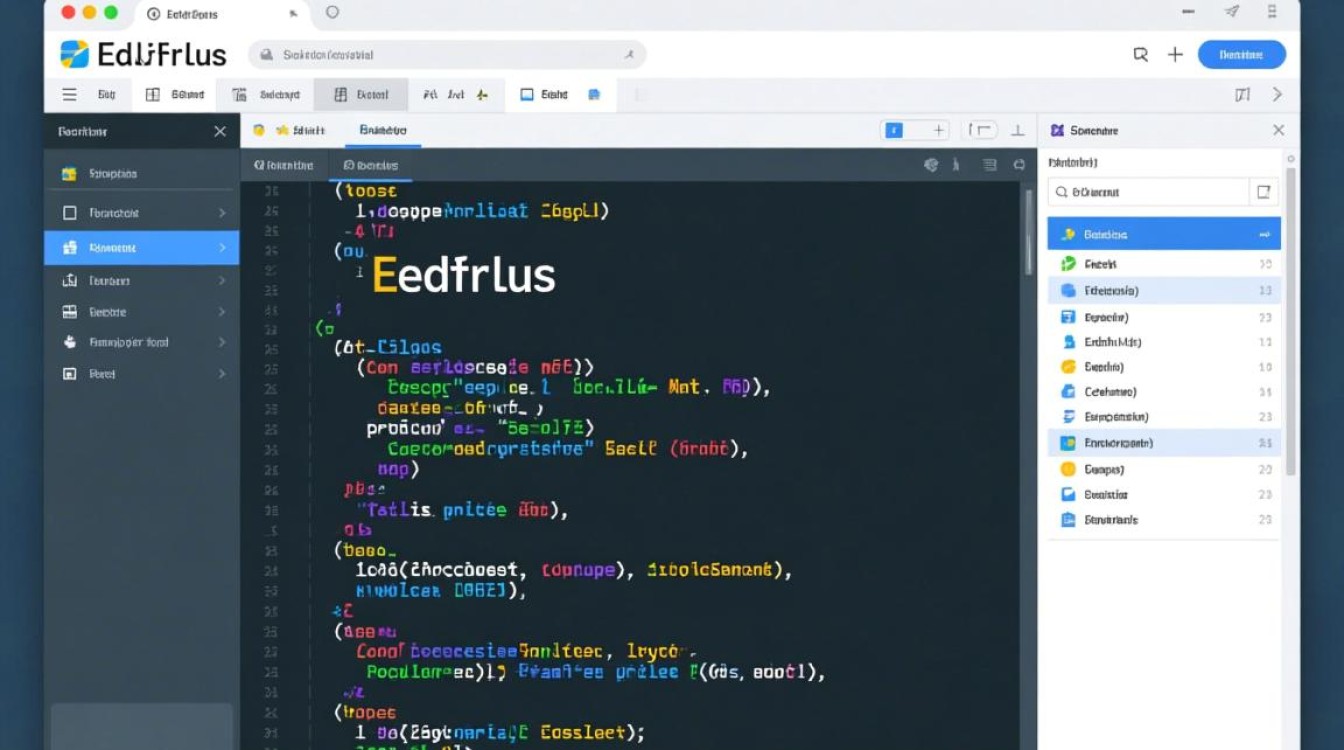This screenshot has width=1344, height=750.
Task: Click the refresh icon above the code editor
Action: (1019, 165)
